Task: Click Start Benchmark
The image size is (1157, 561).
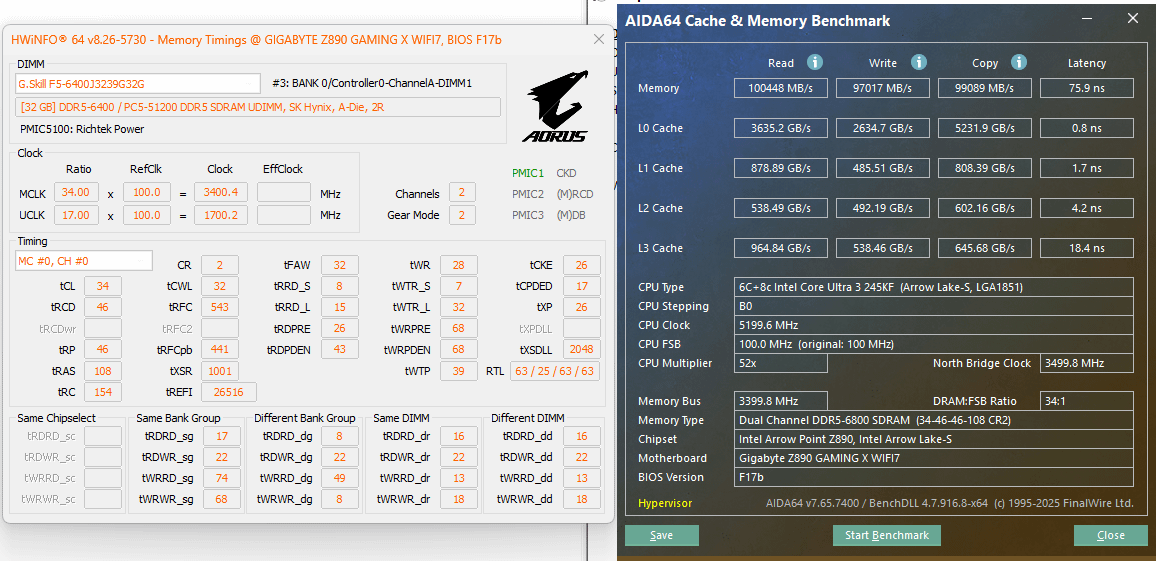Action: 887,535
